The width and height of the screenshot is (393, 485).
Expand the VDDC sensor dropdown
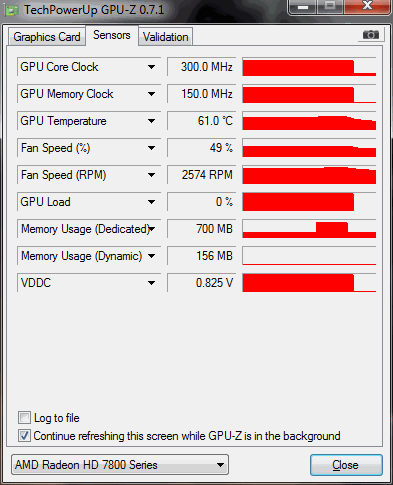pyautogui.click(x=151, y=283)
